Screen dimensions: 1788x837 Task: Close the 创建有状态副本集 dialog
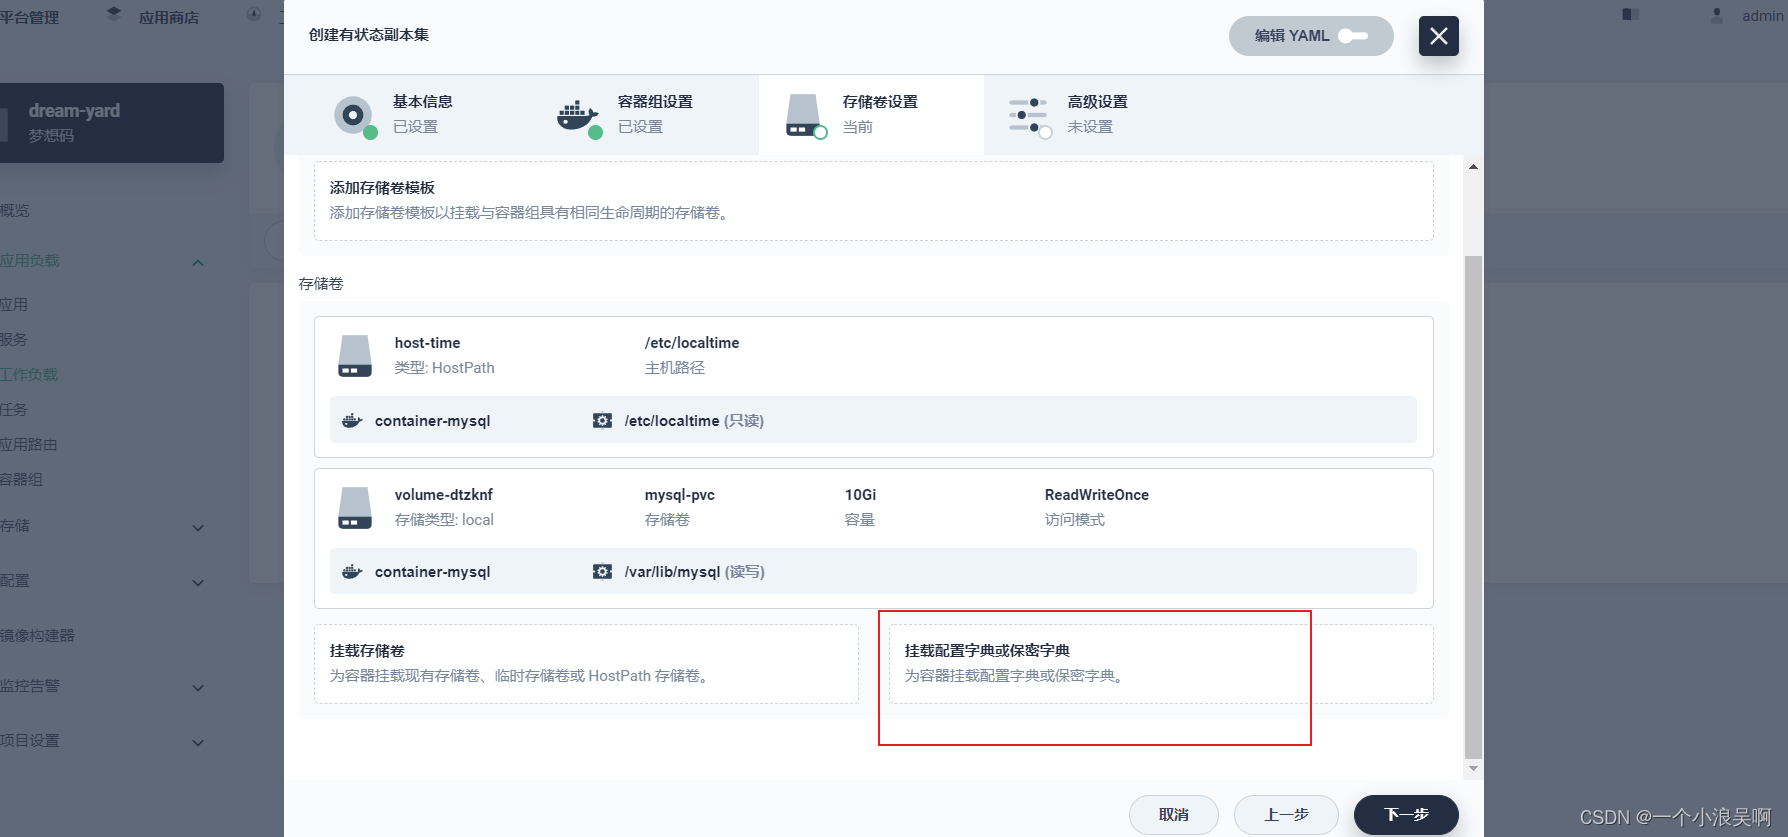pos(1438,36)
